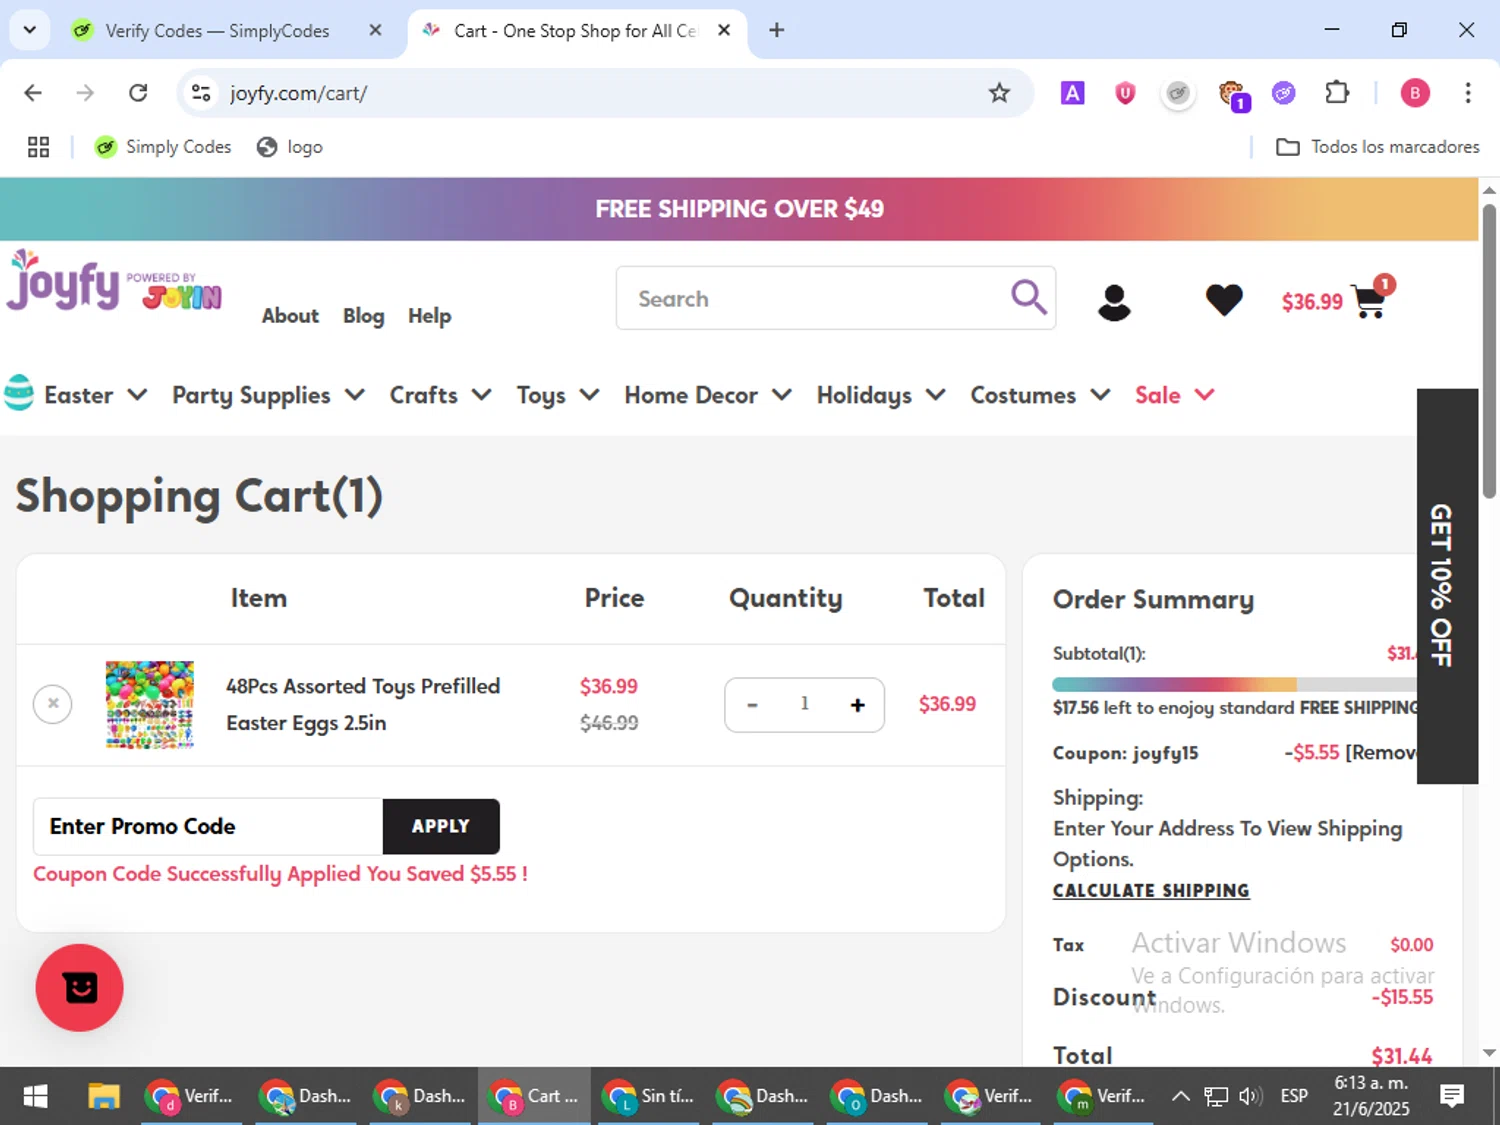Decrease quantity with the minus button
1500x1125 pixels.
point(752,705)
